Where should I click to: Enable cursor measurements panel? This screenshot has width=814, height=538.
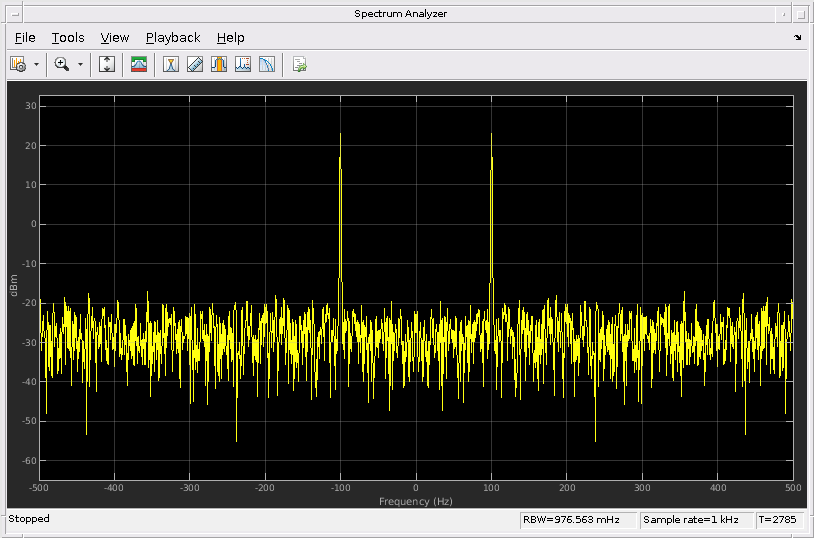click(x=171, y=64)
